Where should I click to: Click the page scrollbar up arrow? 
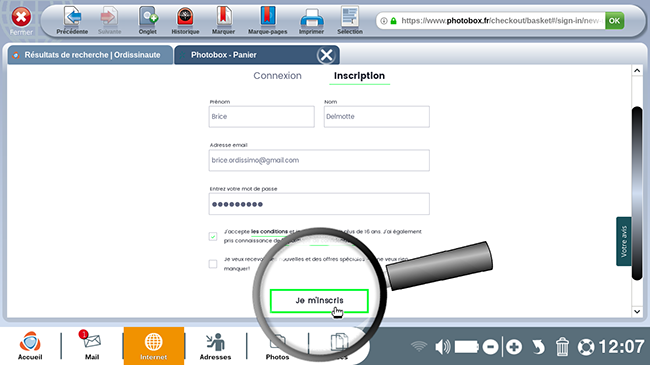click(637, 71)
